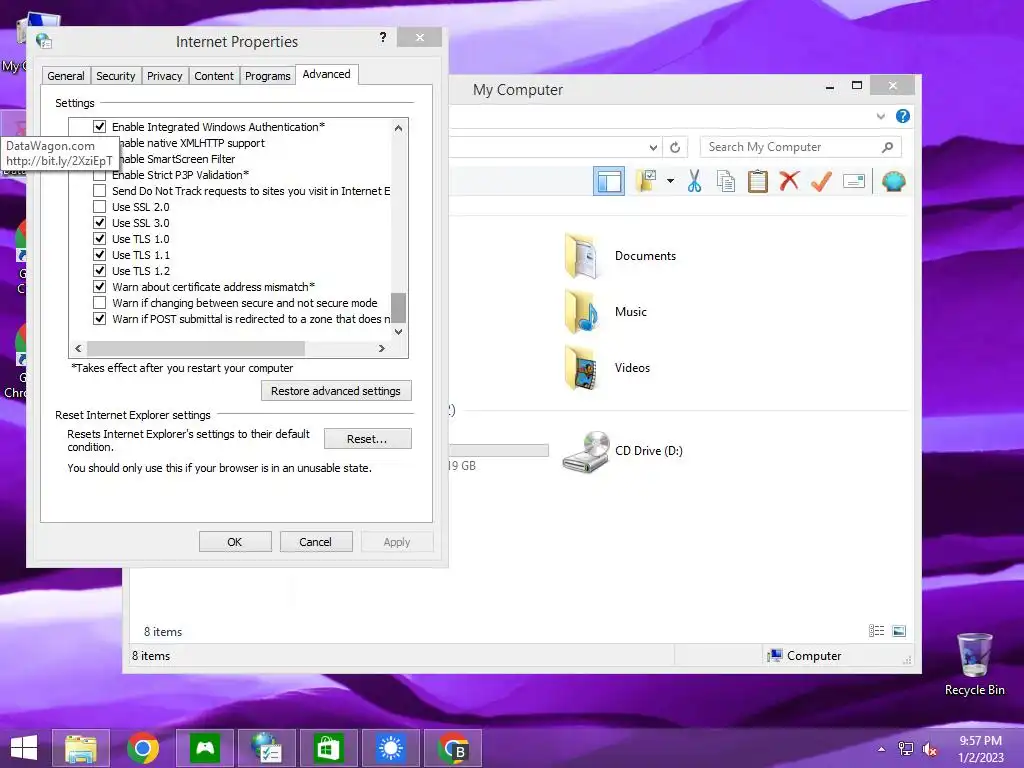
Task: Click the settings list scroll right arrow
Action: (382, 349)
